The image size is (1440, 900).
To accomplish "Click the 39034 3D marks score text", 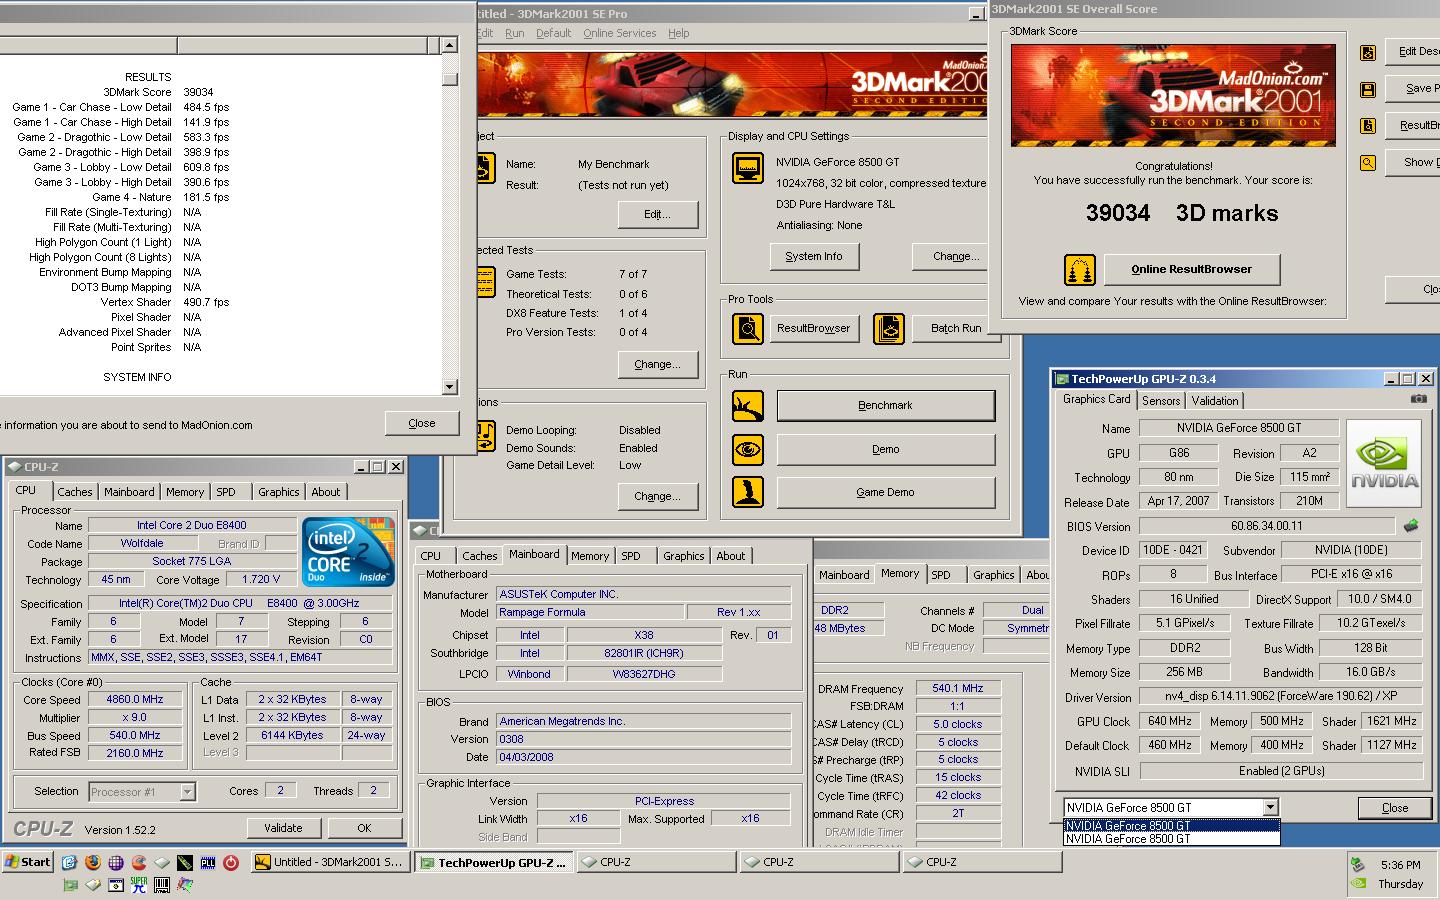I will [1182, 213].
